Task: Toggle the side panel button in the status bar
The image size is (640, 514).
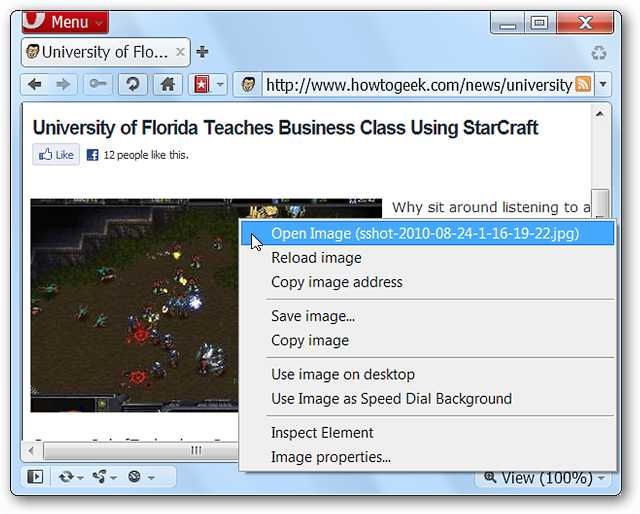Action: coord(35,476)
